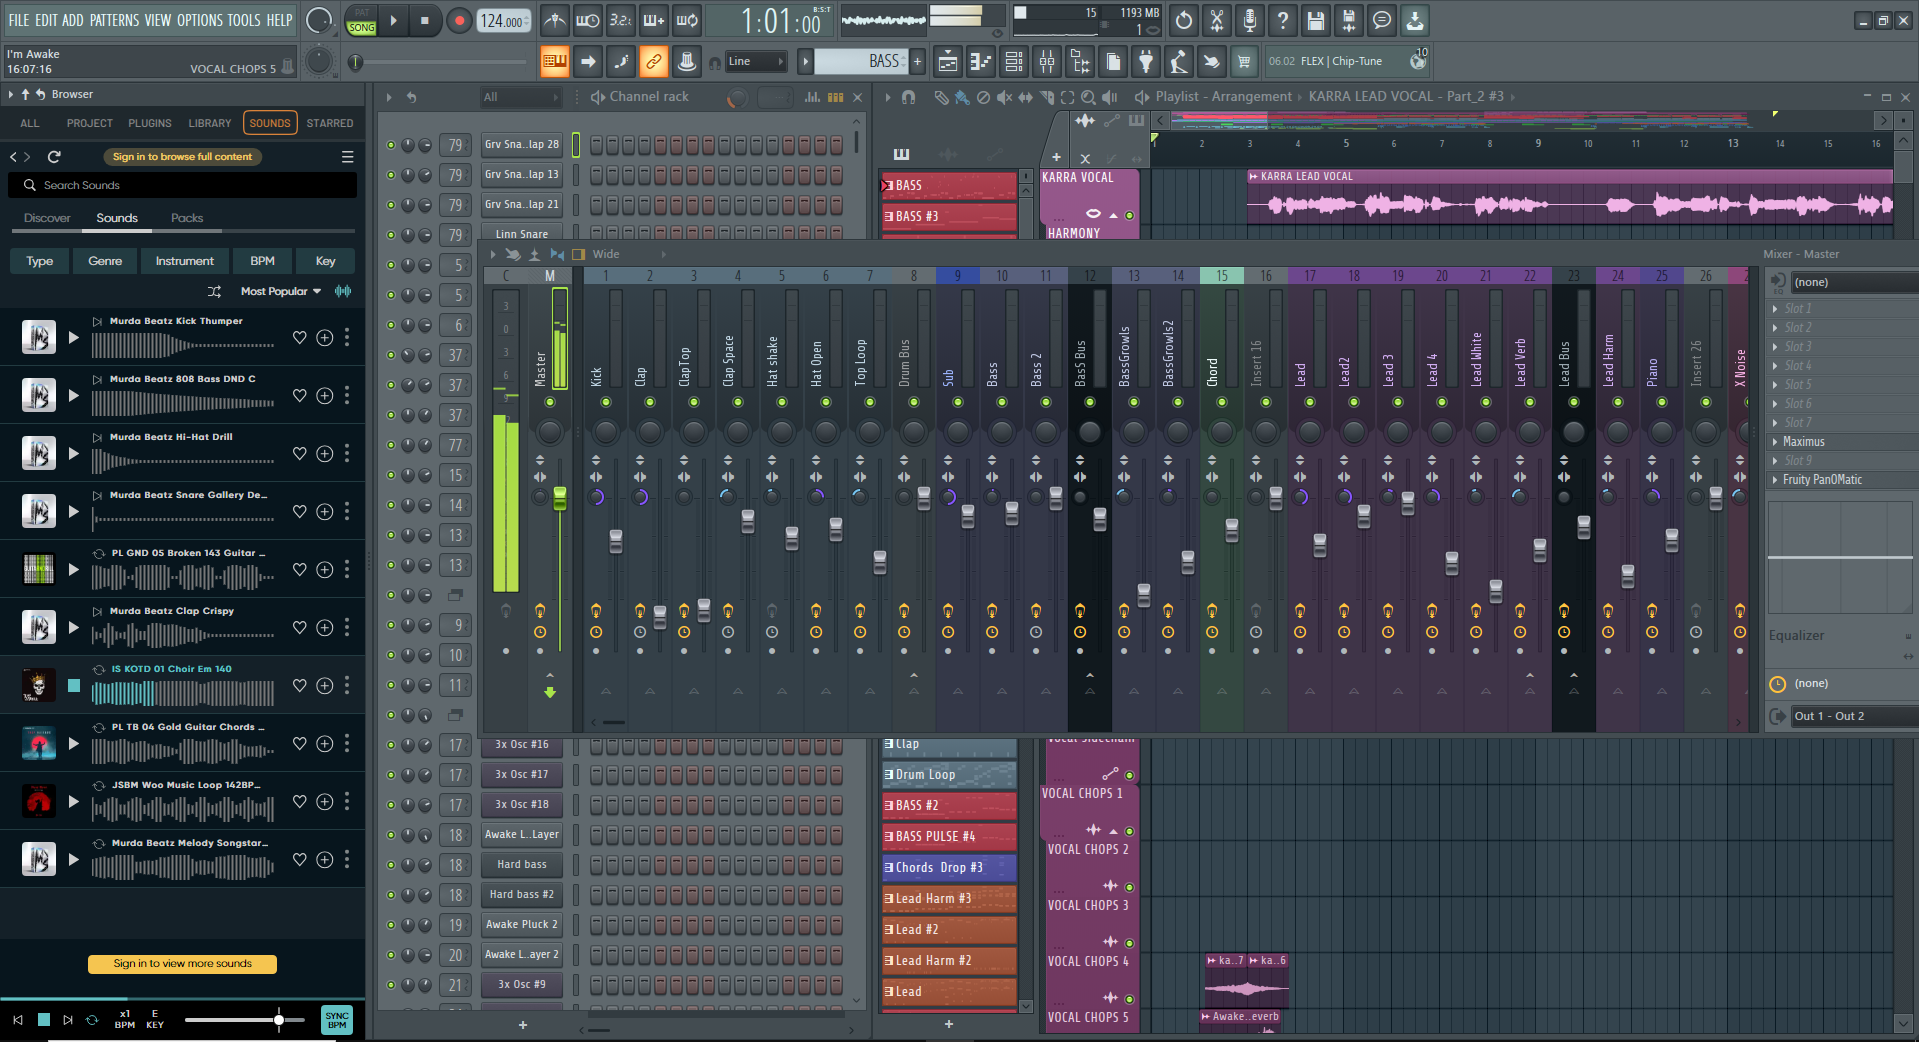Click the Sign in to browse full content link
Image resolution: width=1919 pixels, height=1042 pixels.
tap(181, 156)
